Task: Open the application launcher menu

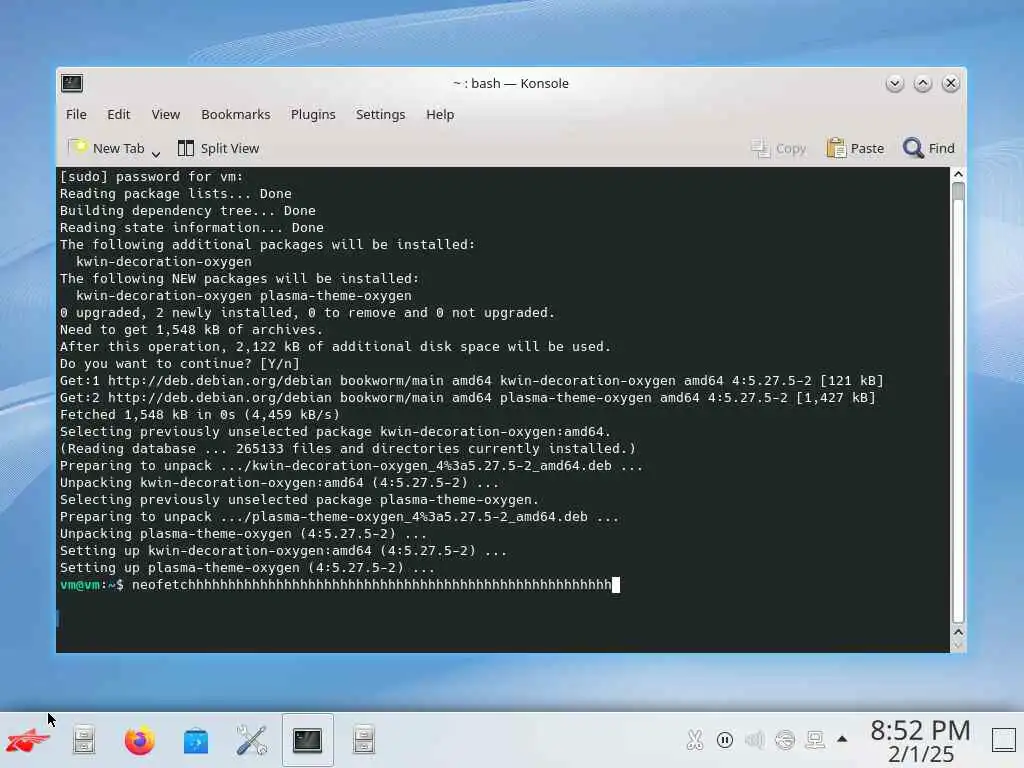Action: pos(27,741)
